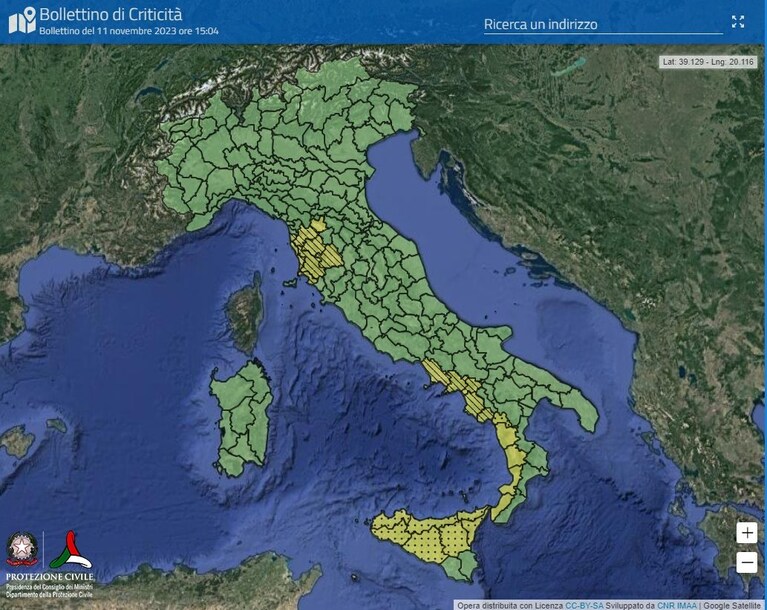Click the Protezione Civile caption text
767x610 pixels.
[x=50, y=577]
